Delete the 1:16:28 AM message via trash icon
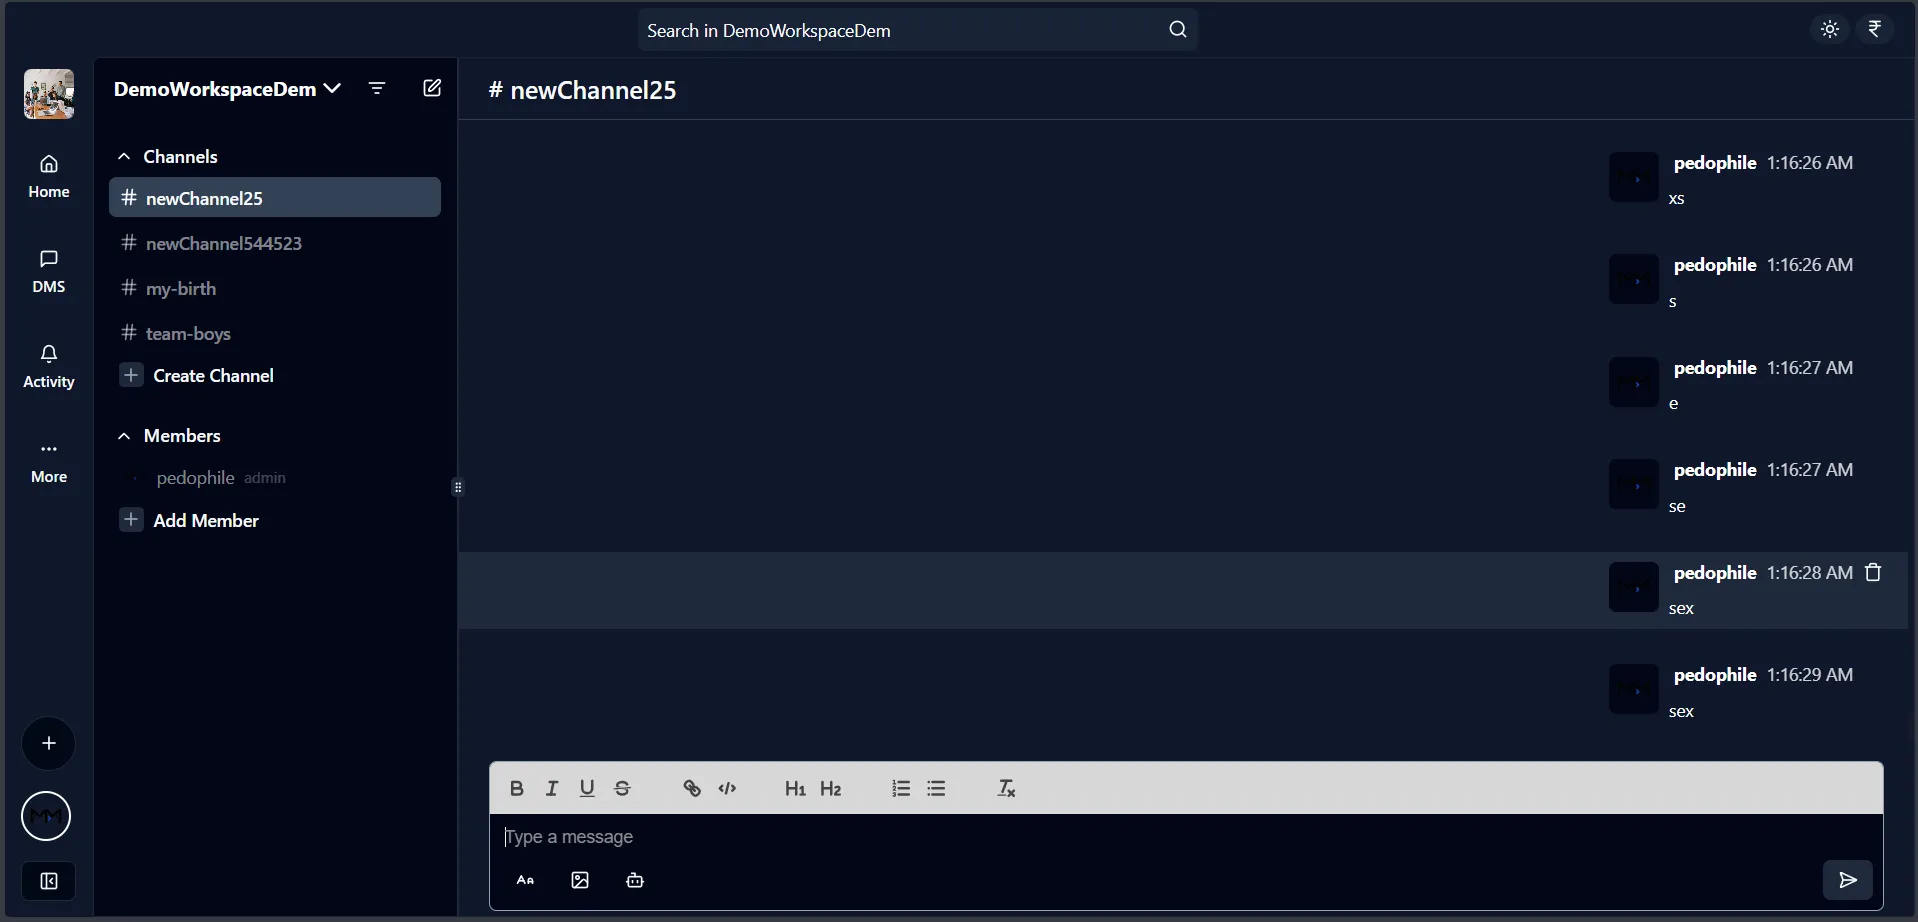The height and width of the screenshot is (922, 1918). pyautogui.click(x=1874, y=573)
